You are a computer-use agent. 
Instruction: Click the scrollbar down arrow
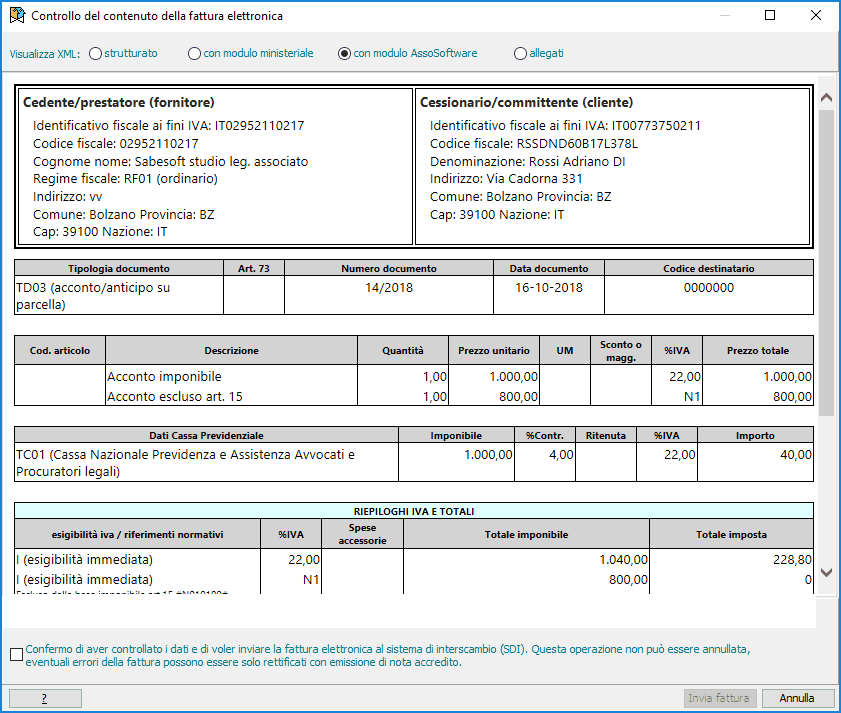(827, 572)
